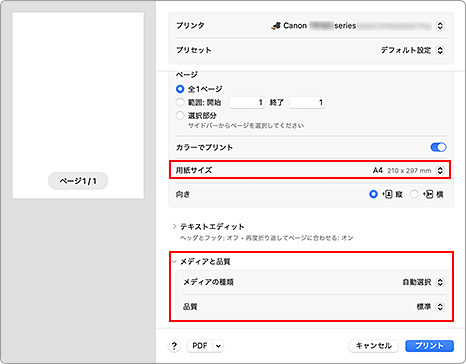Screen dimensions: 466x364
Task: Click the ヘッダとフッタ summary text
Action: 266,238
